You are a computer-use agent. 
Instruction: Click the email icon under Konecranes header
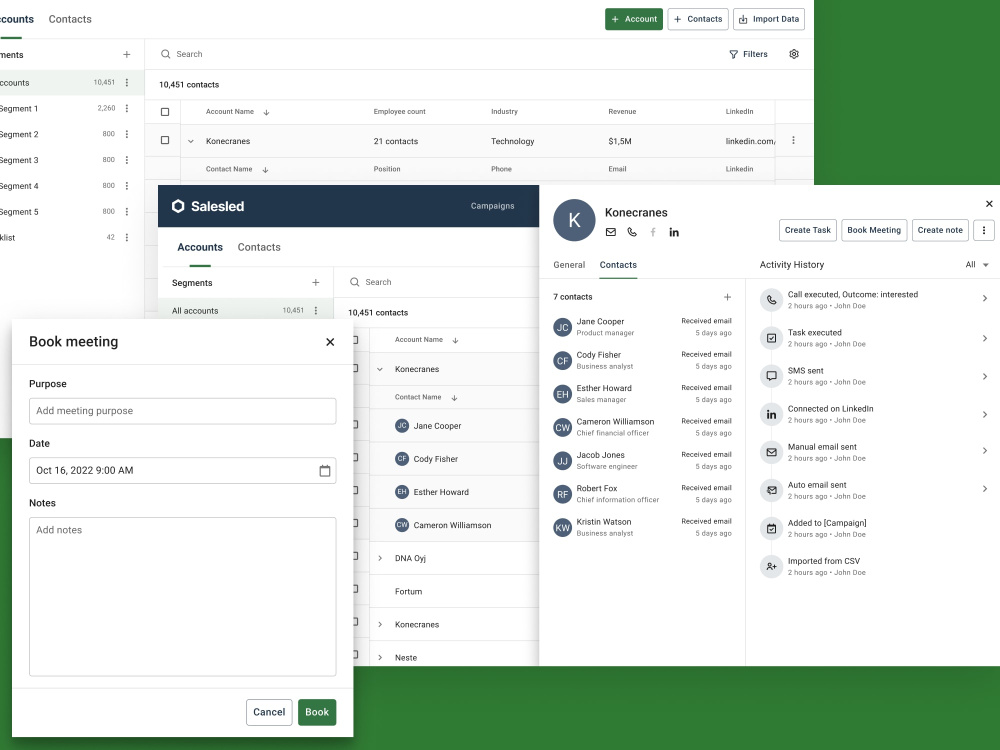pyautogui.click(x=610, y=232)
